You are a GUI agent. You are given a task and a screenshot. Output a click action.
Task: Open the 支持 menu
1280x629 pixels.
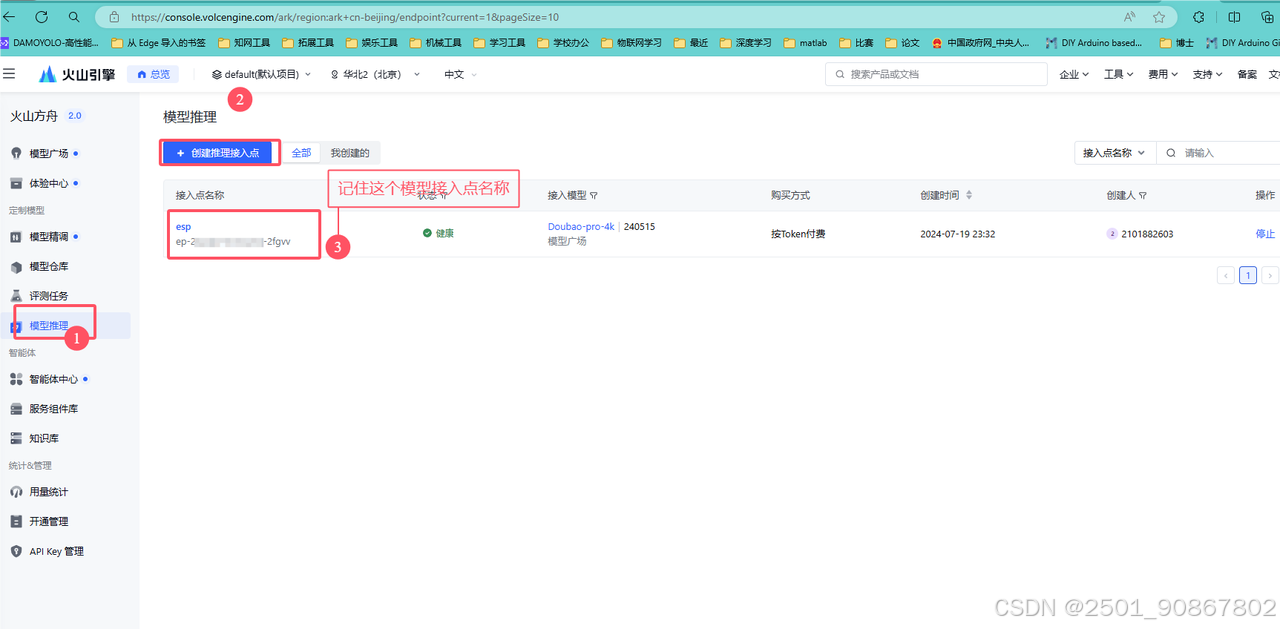[1208, 74]
